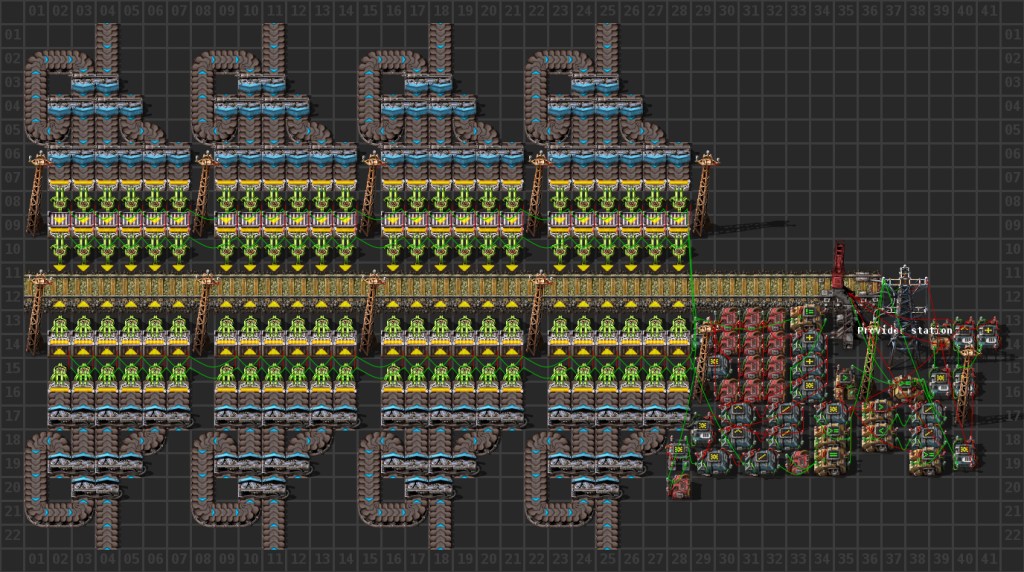Open the upper "^" arithmetic combinator
This screenshot has width=1024, height=572.
(x=737, y=411)
